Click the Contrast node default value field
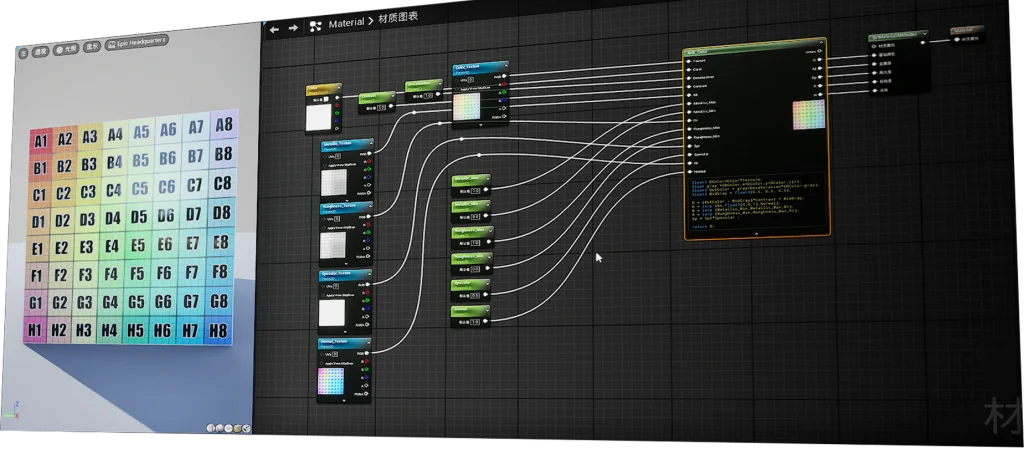The width and height of the screenshot is (1024, 449). (x=381, y=108)
